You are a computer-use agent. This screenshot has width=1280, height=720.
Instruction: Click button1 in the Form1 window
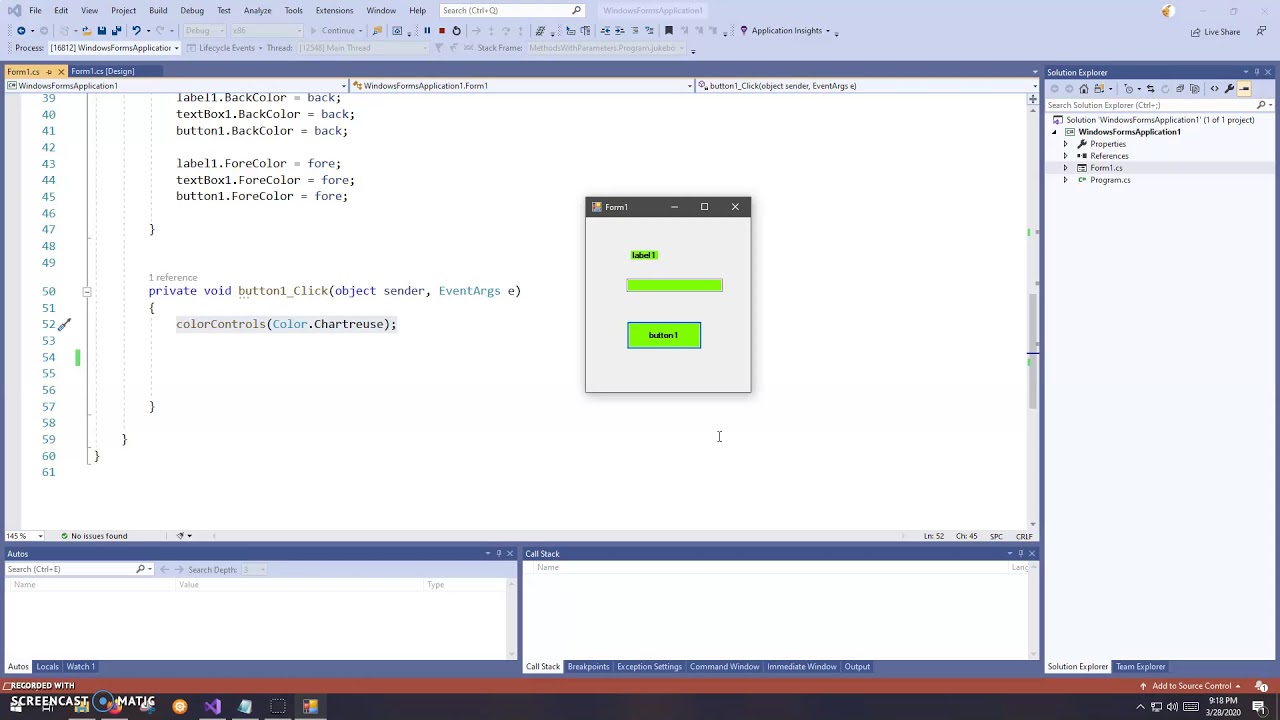tap(664, 335)
